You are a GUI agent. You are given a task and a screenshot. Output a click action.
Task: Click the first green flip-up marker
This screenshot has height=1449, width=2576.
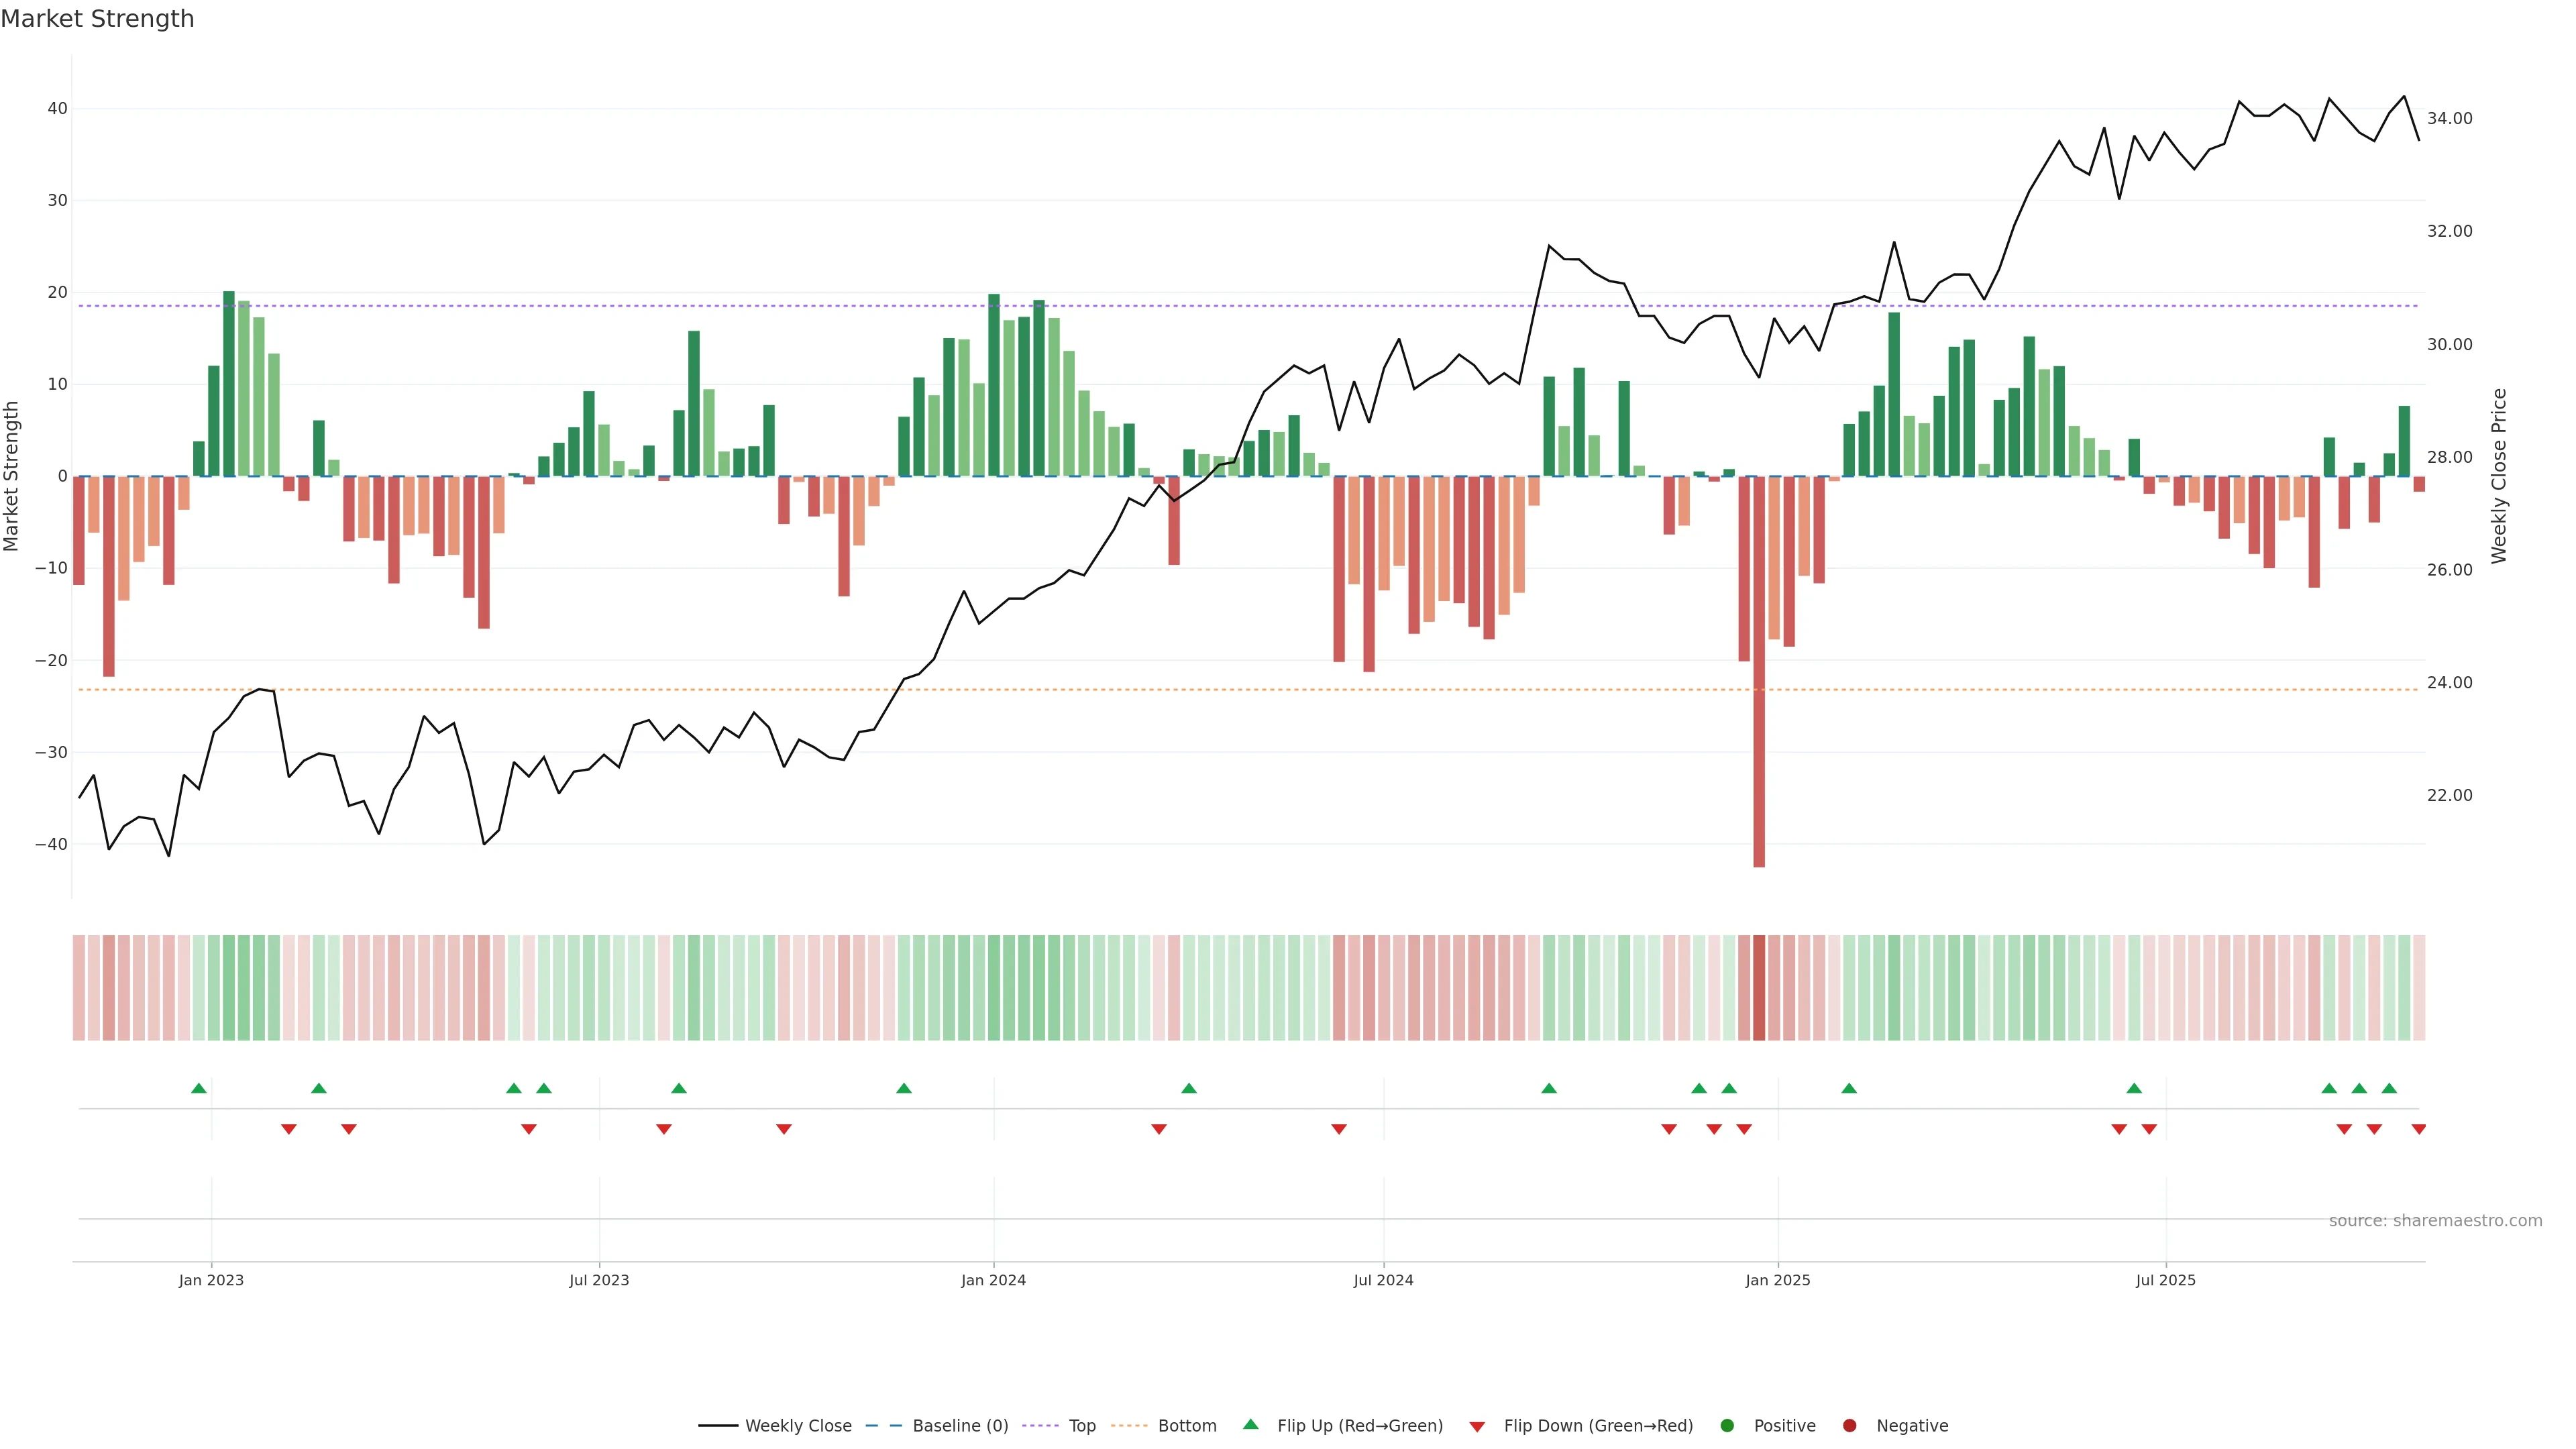(199, 1088)
